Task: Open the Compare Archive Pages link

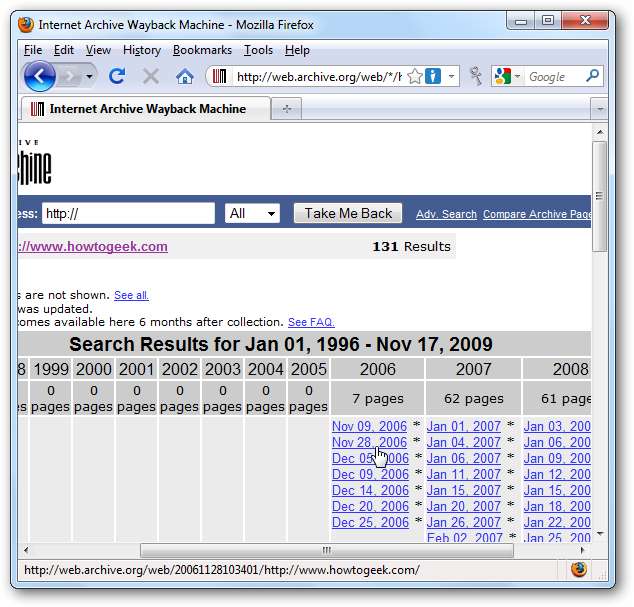Action: (x=537, y=214)
